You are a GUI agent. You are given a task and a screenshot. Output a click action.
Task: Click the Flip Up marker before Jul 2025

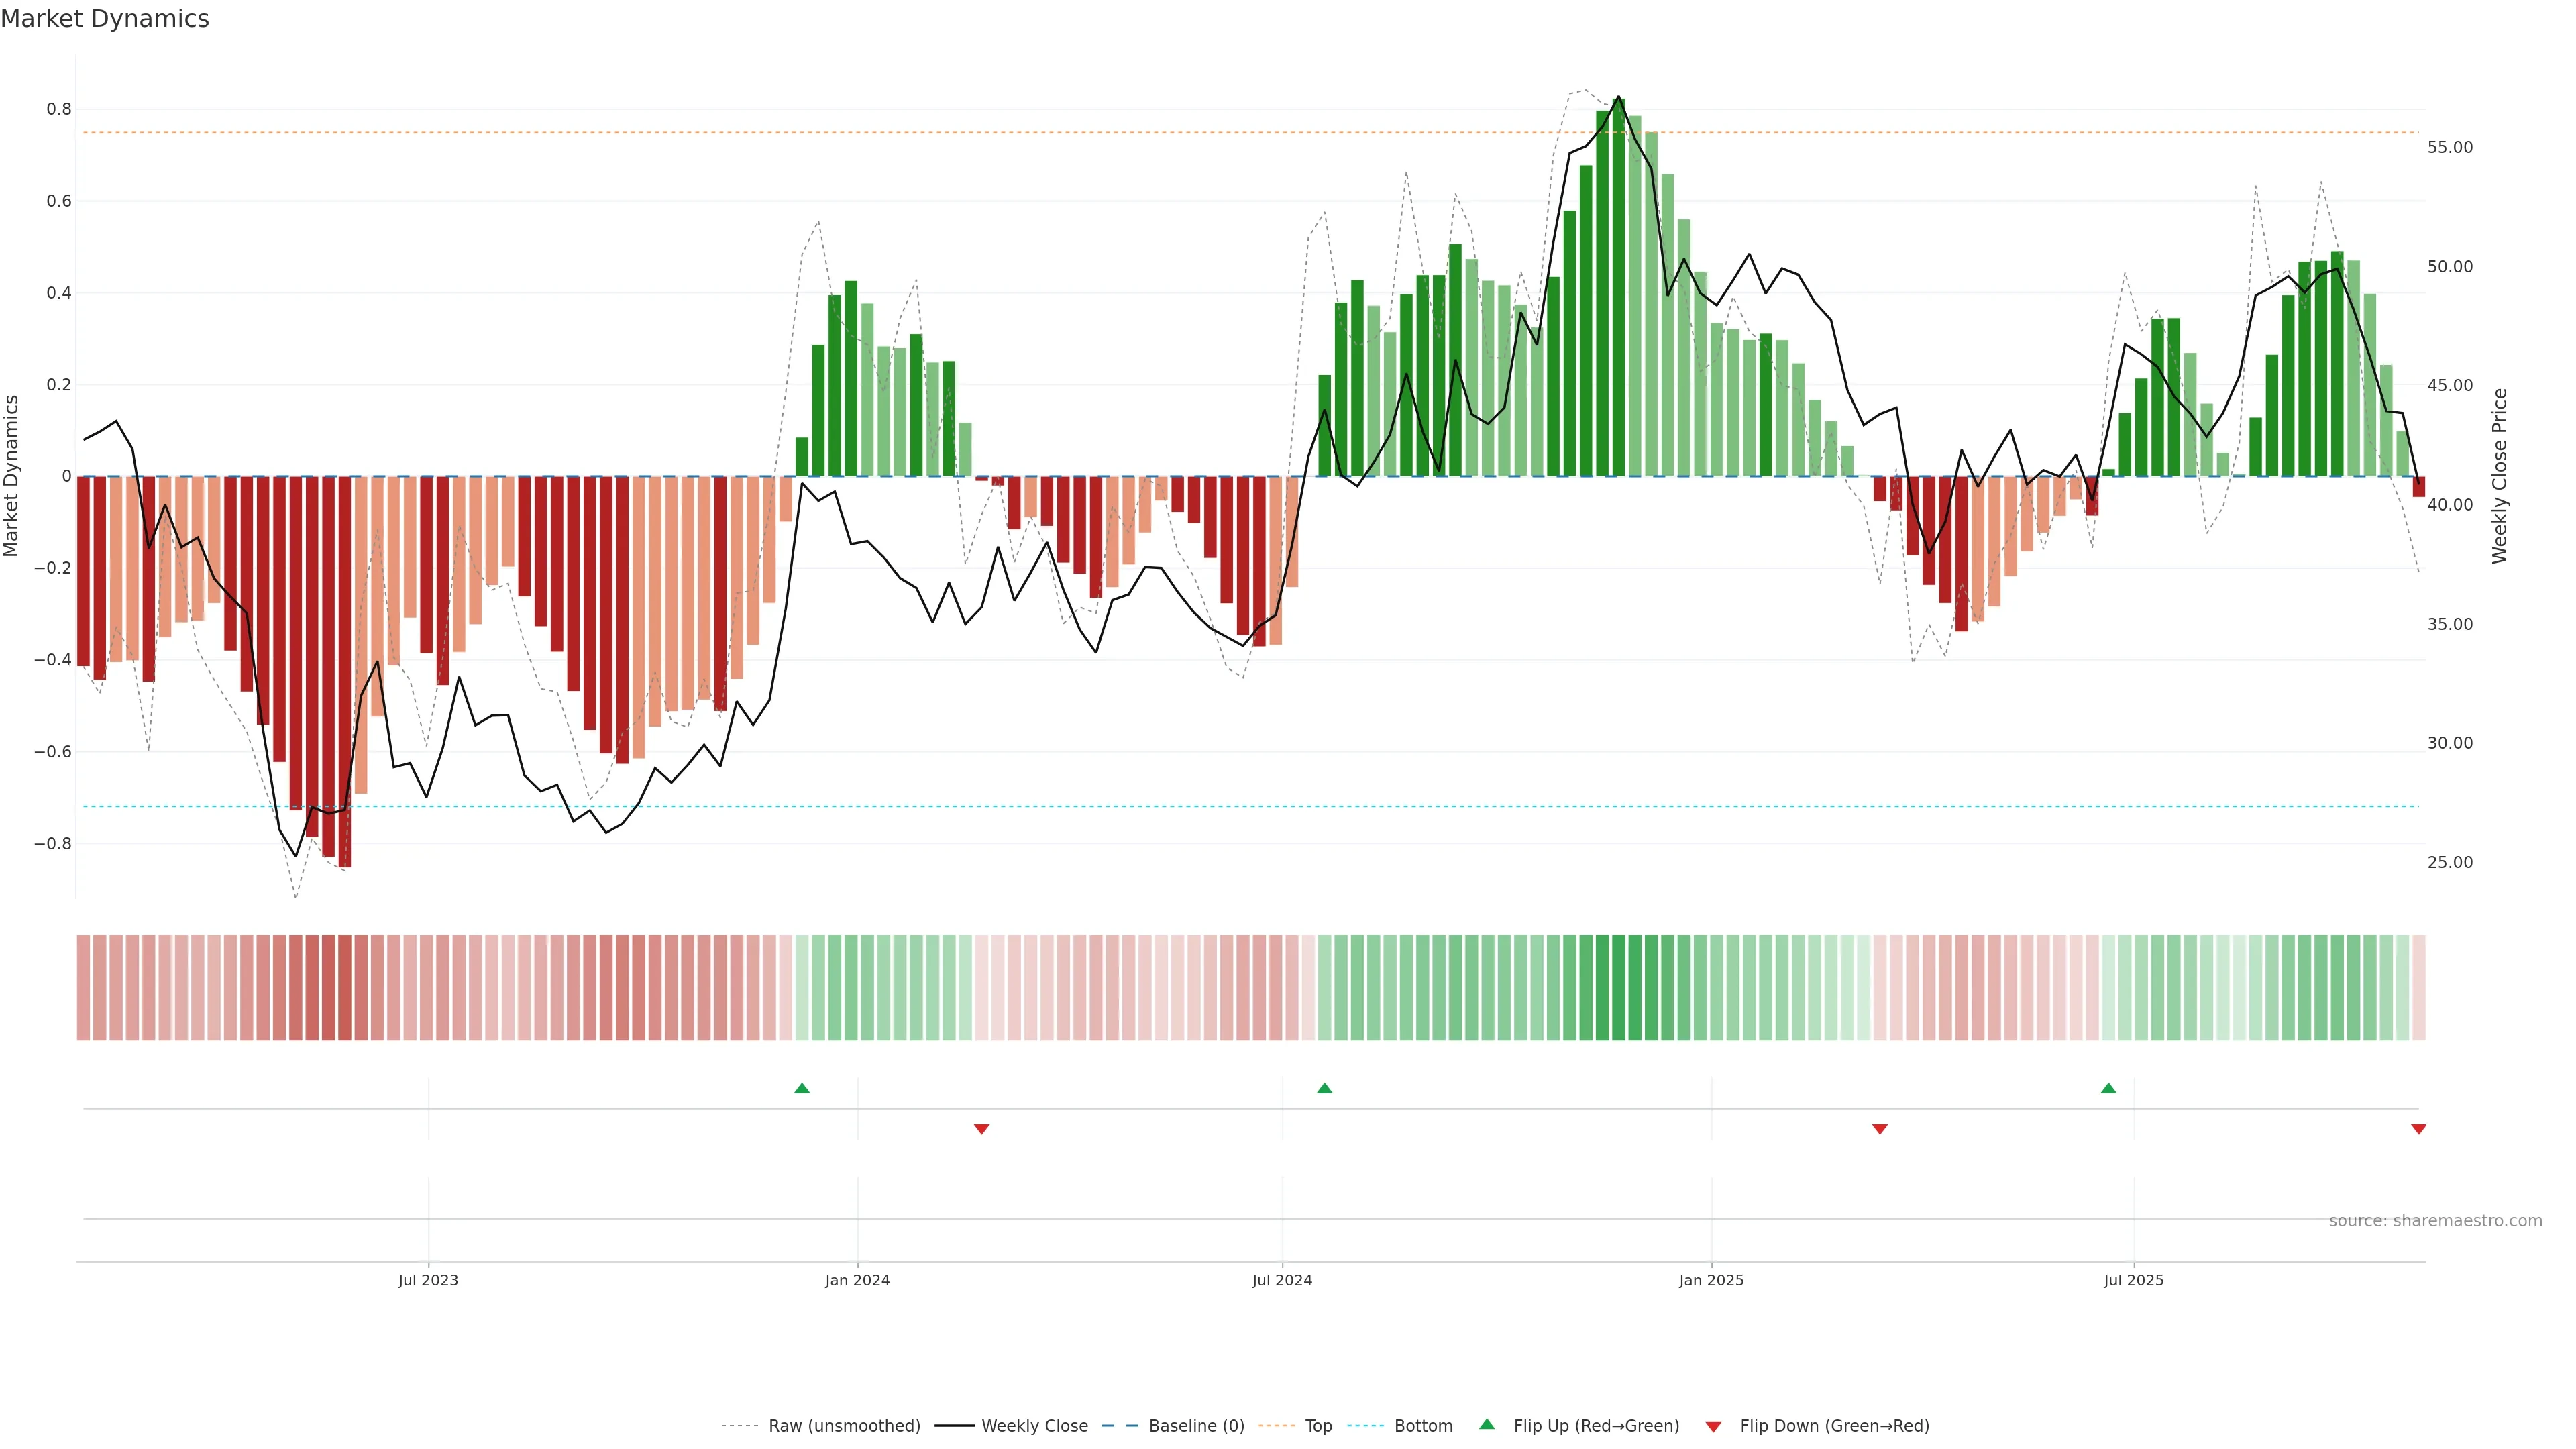[x=2108, y=1088]
